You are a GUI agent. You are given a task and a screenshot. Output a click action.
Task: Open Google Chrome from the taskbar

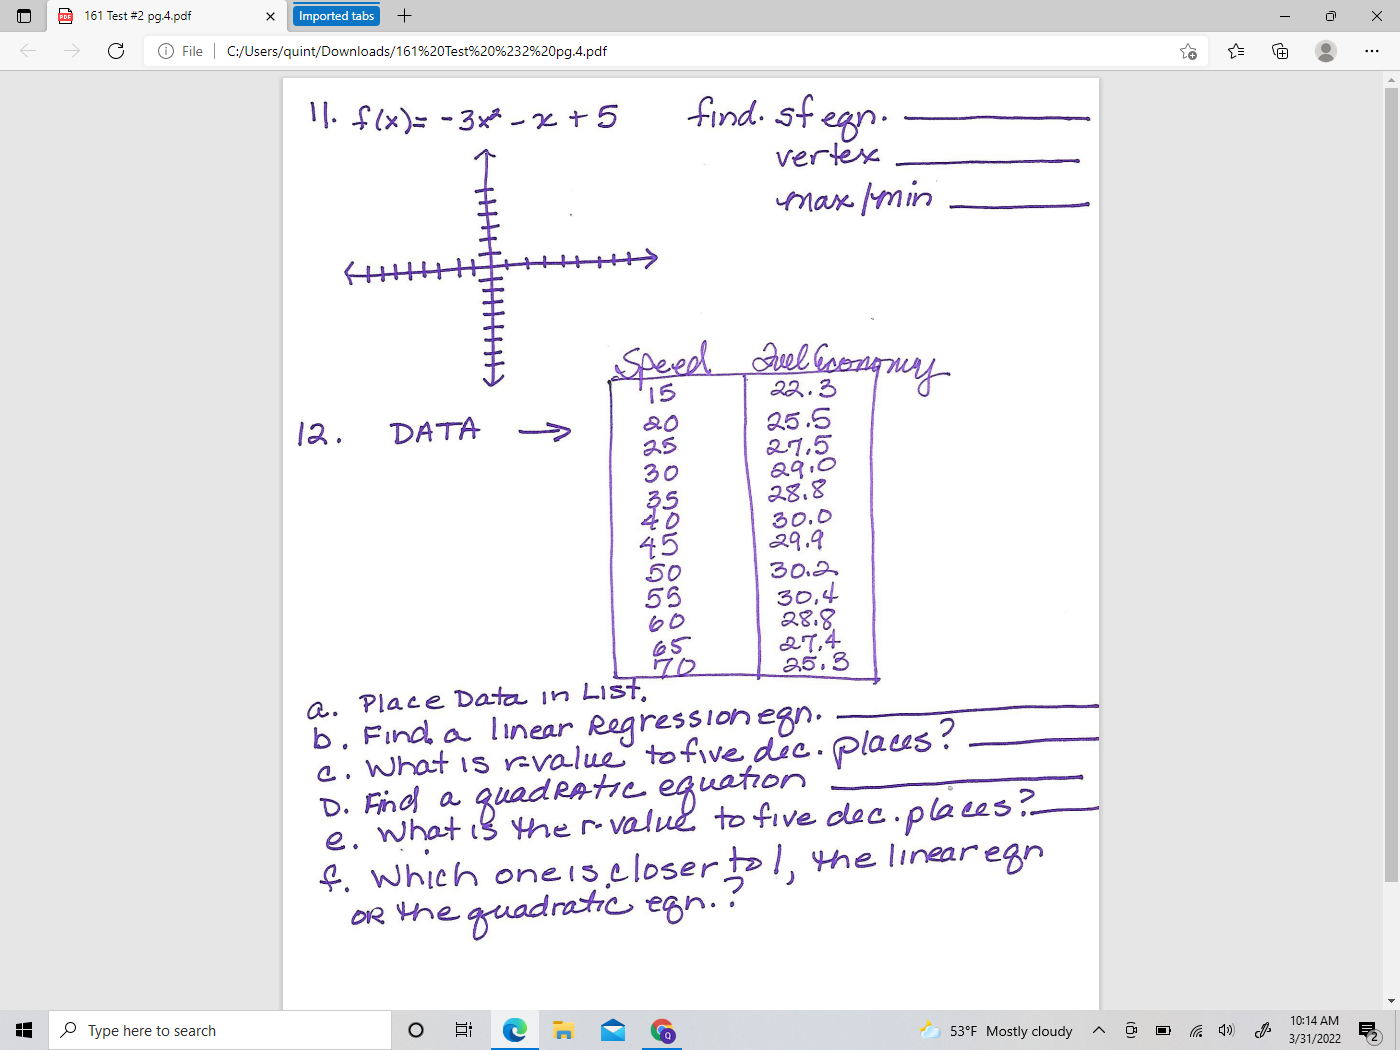[x=663, y=1030]
